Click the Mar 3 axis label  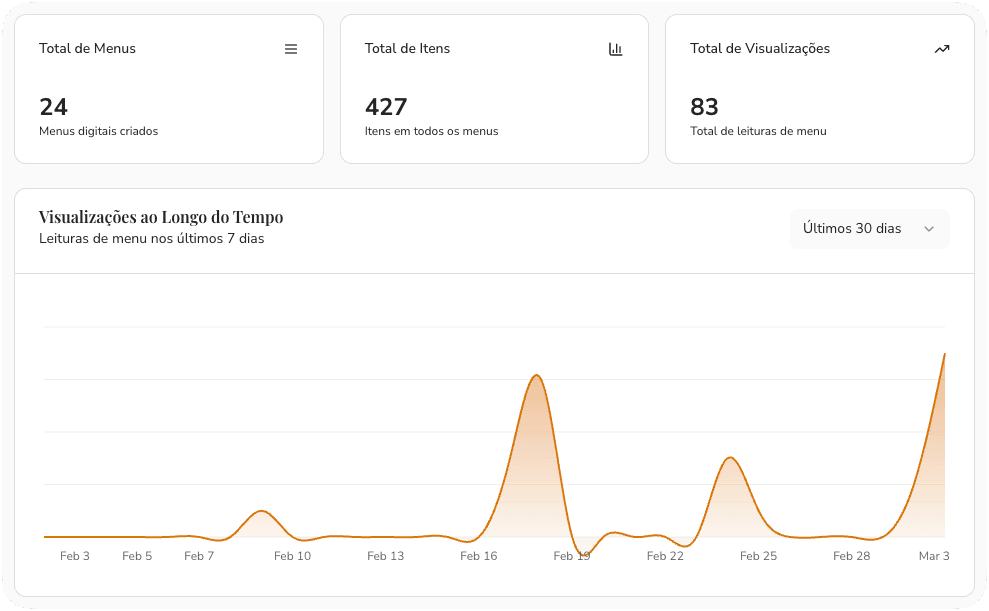[934, 556]
